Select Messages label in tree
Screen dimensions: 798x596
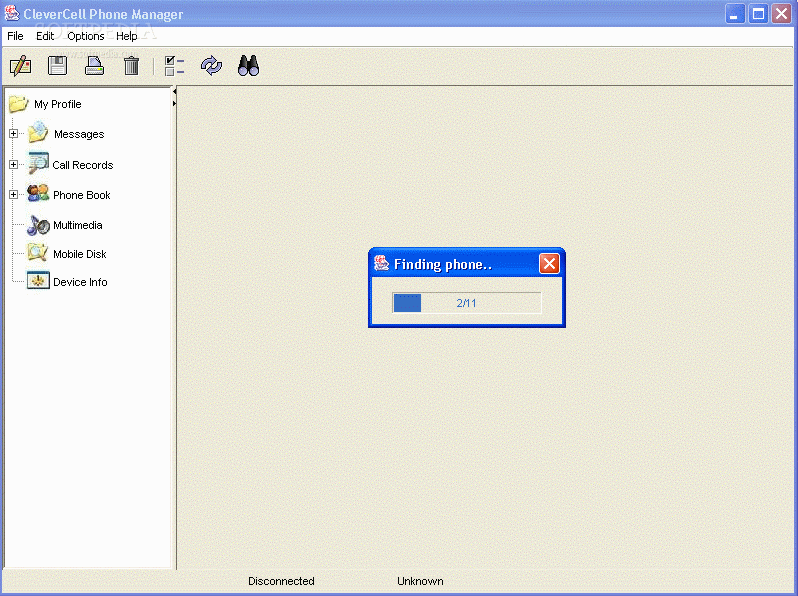tap(79, 134)
